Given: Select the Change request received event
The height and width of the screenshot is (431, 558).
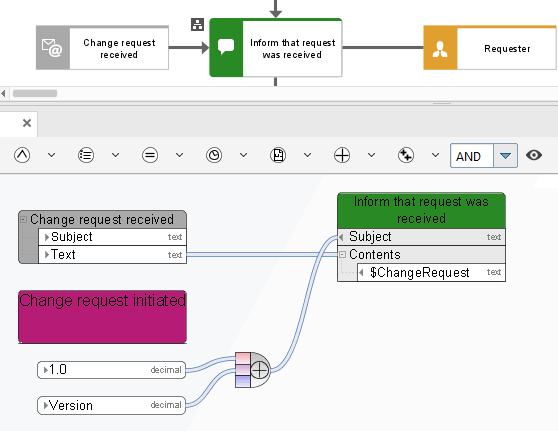Looking at the screenshot, I should pyautogui.click(x=102, y=48).
